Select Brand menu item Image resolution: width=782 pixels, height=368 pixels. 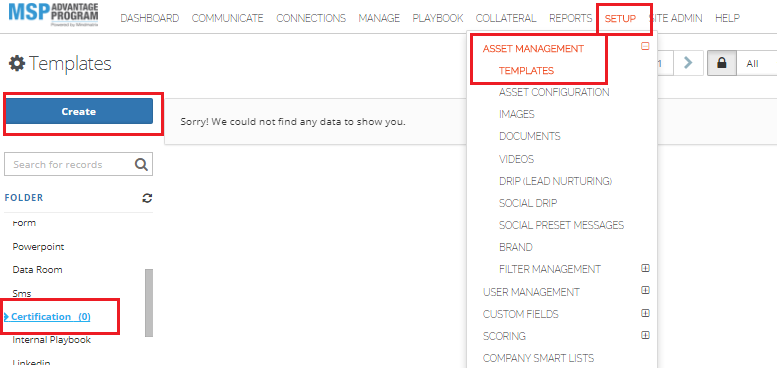coord(516,247)
